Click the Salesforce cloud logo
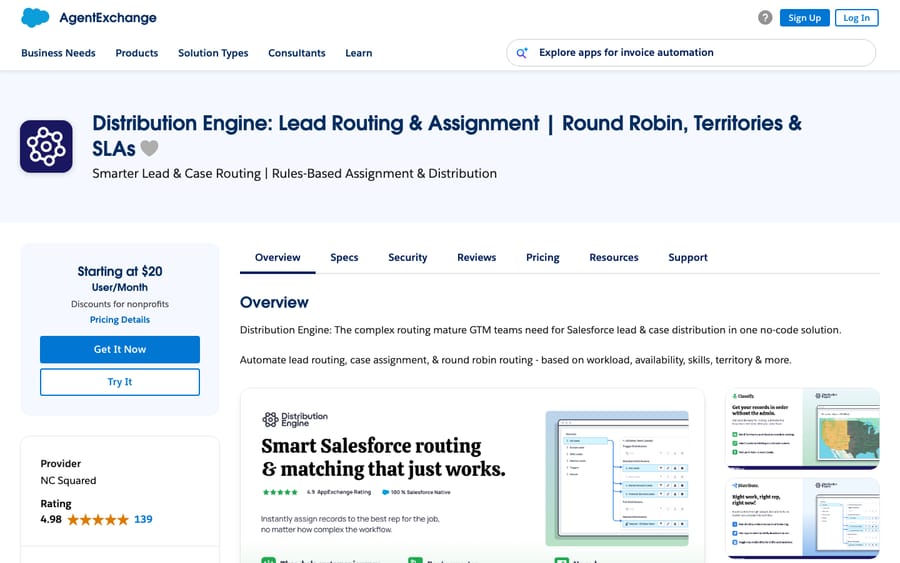 (35, 18)
